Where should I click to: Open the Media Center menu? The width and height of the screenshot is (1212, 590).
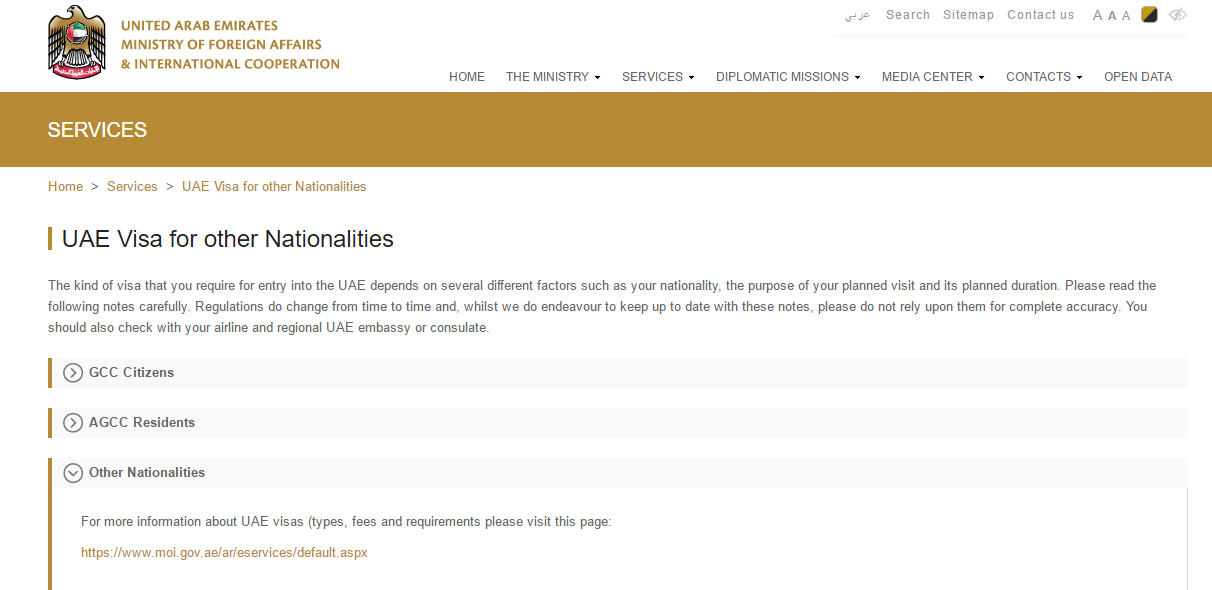933,77
